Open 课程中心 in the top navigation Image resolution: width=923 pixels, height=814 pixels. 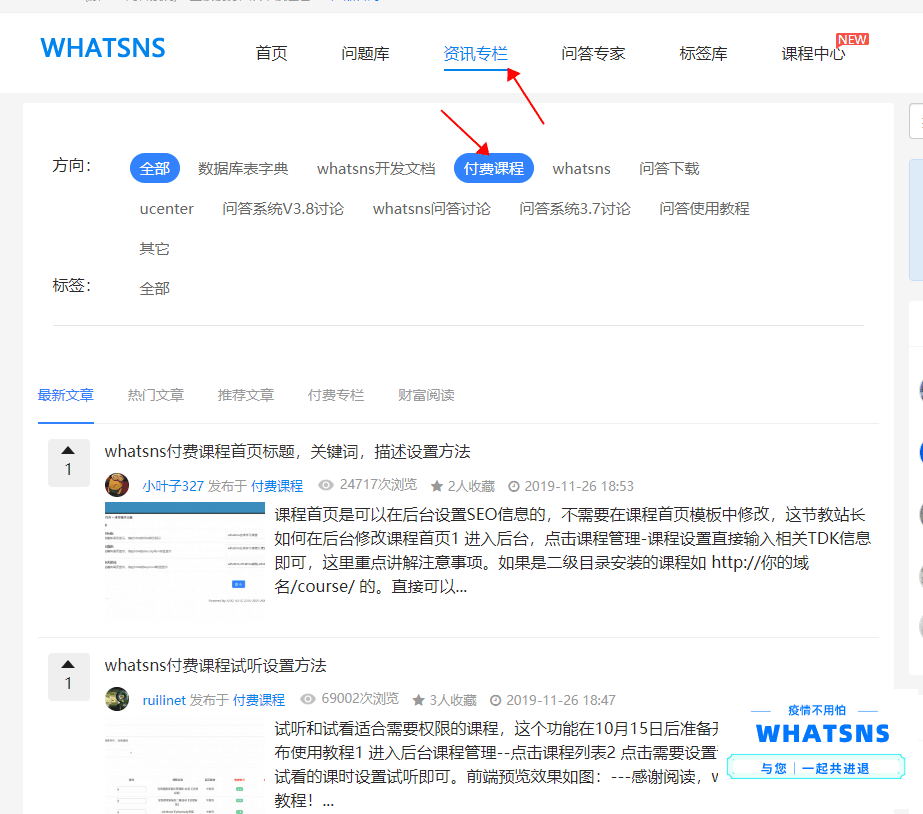pos(813,54)
